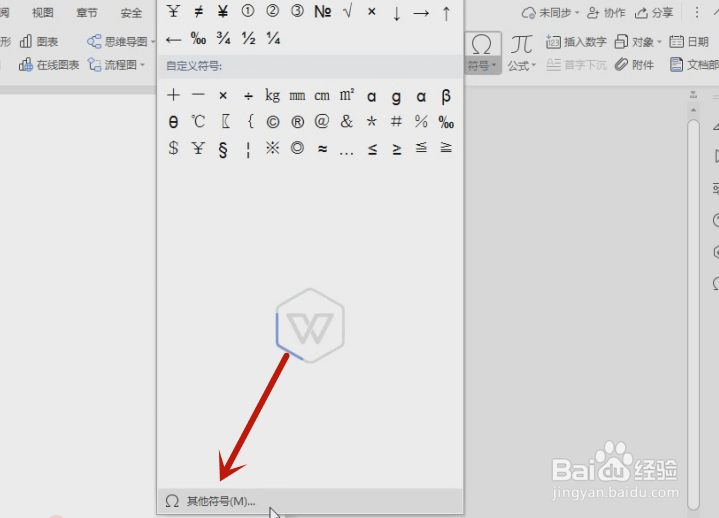Insert the division sign ÷
Image resolution: width=719 pixels, height=518 pixels.
tap(248, 96)
